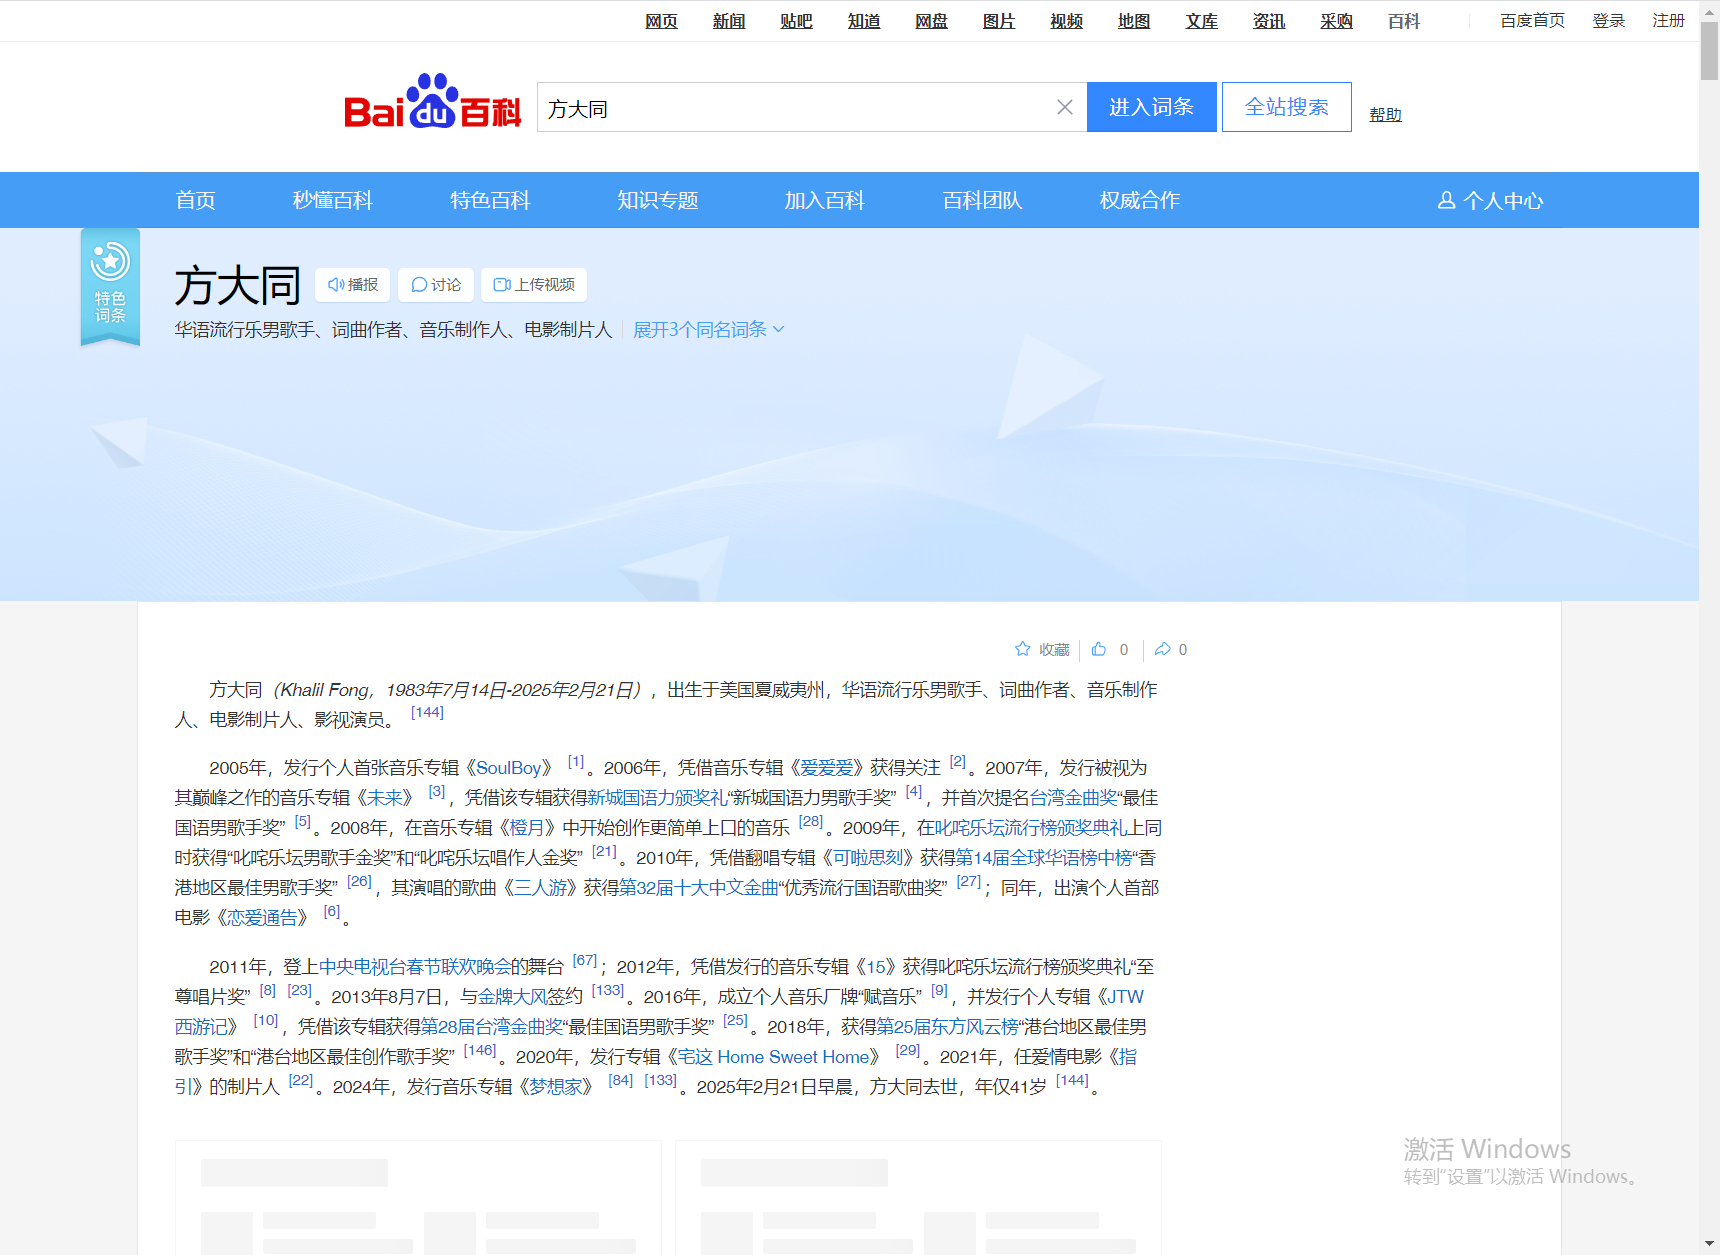
Task: Expand 展开3个同名词条 dropdown
Action: (709, 329)
